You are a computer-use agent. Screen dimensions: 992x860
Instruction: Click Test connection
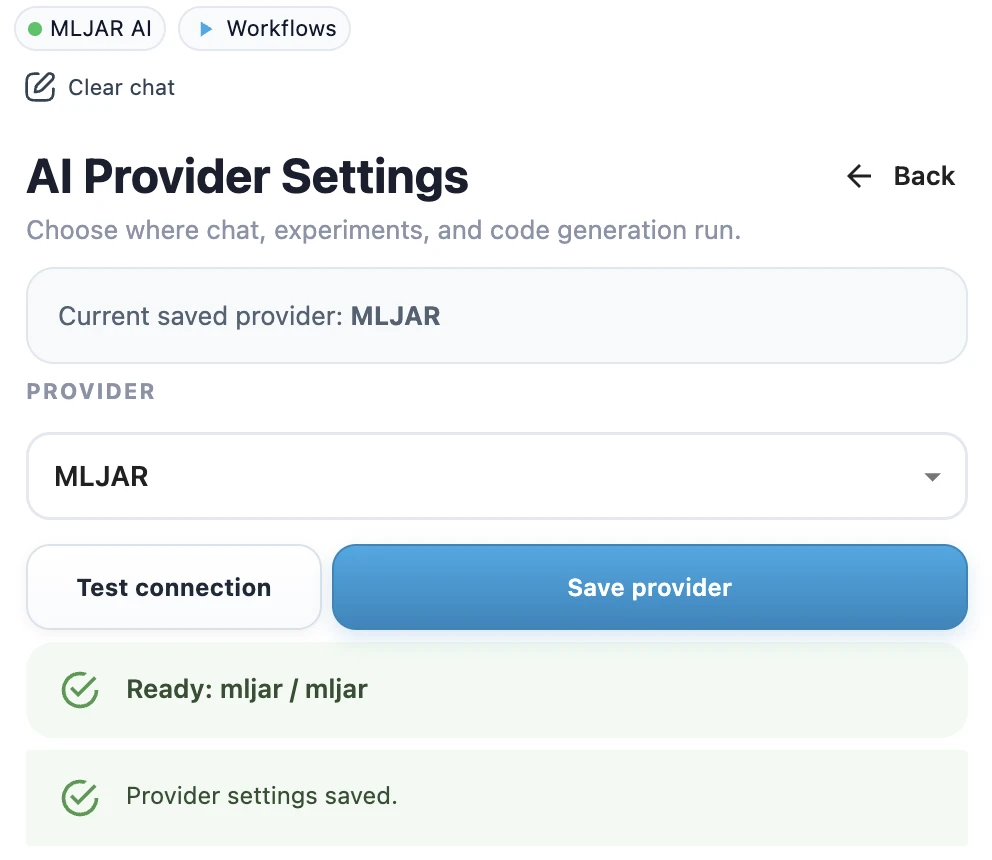click(173, 587)
